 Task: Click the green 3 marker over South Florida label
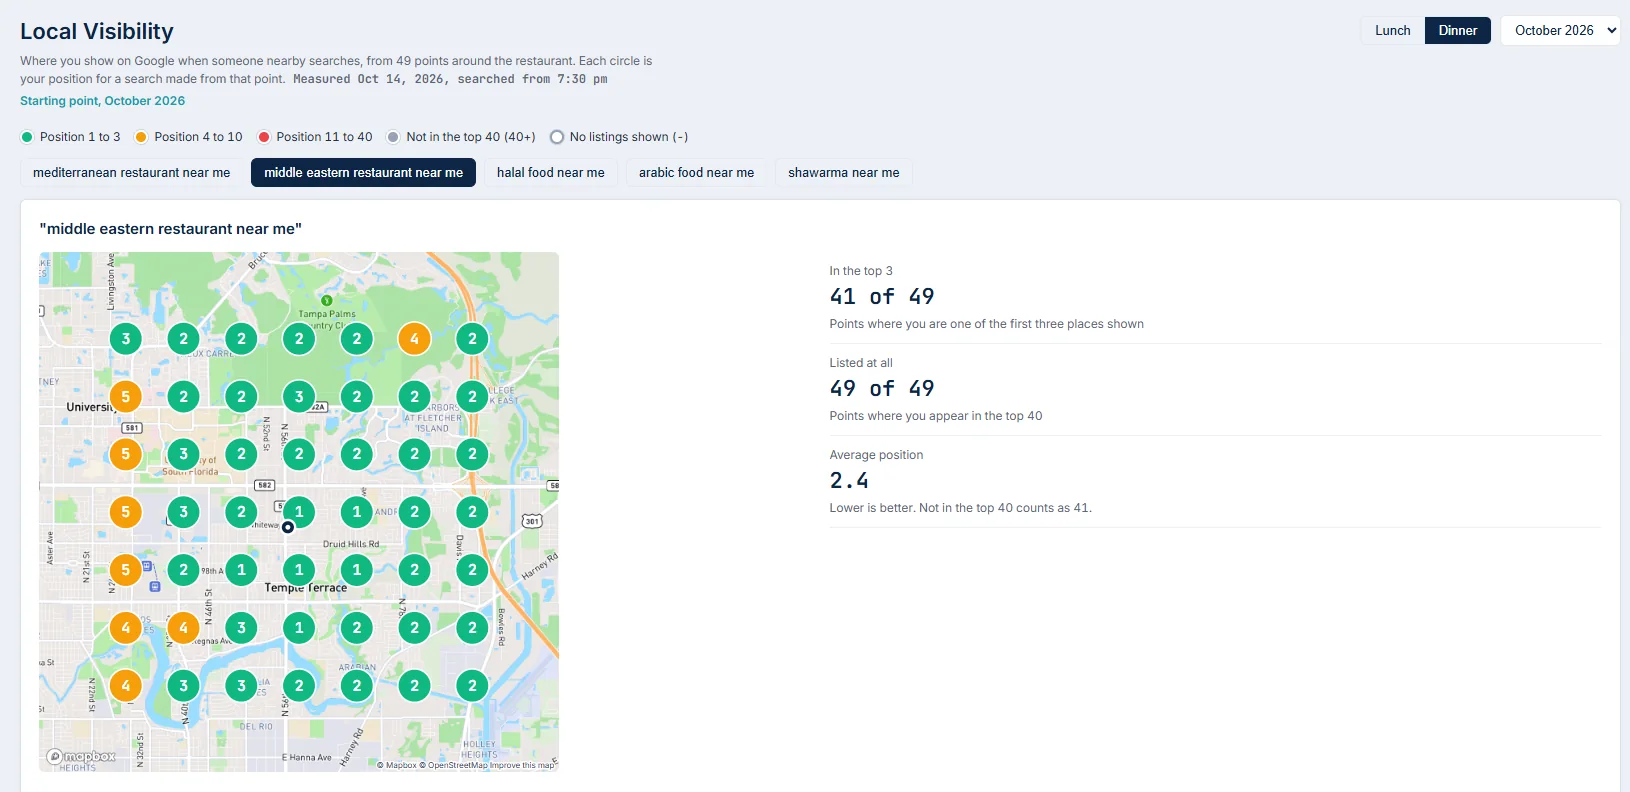pos(183,454)
